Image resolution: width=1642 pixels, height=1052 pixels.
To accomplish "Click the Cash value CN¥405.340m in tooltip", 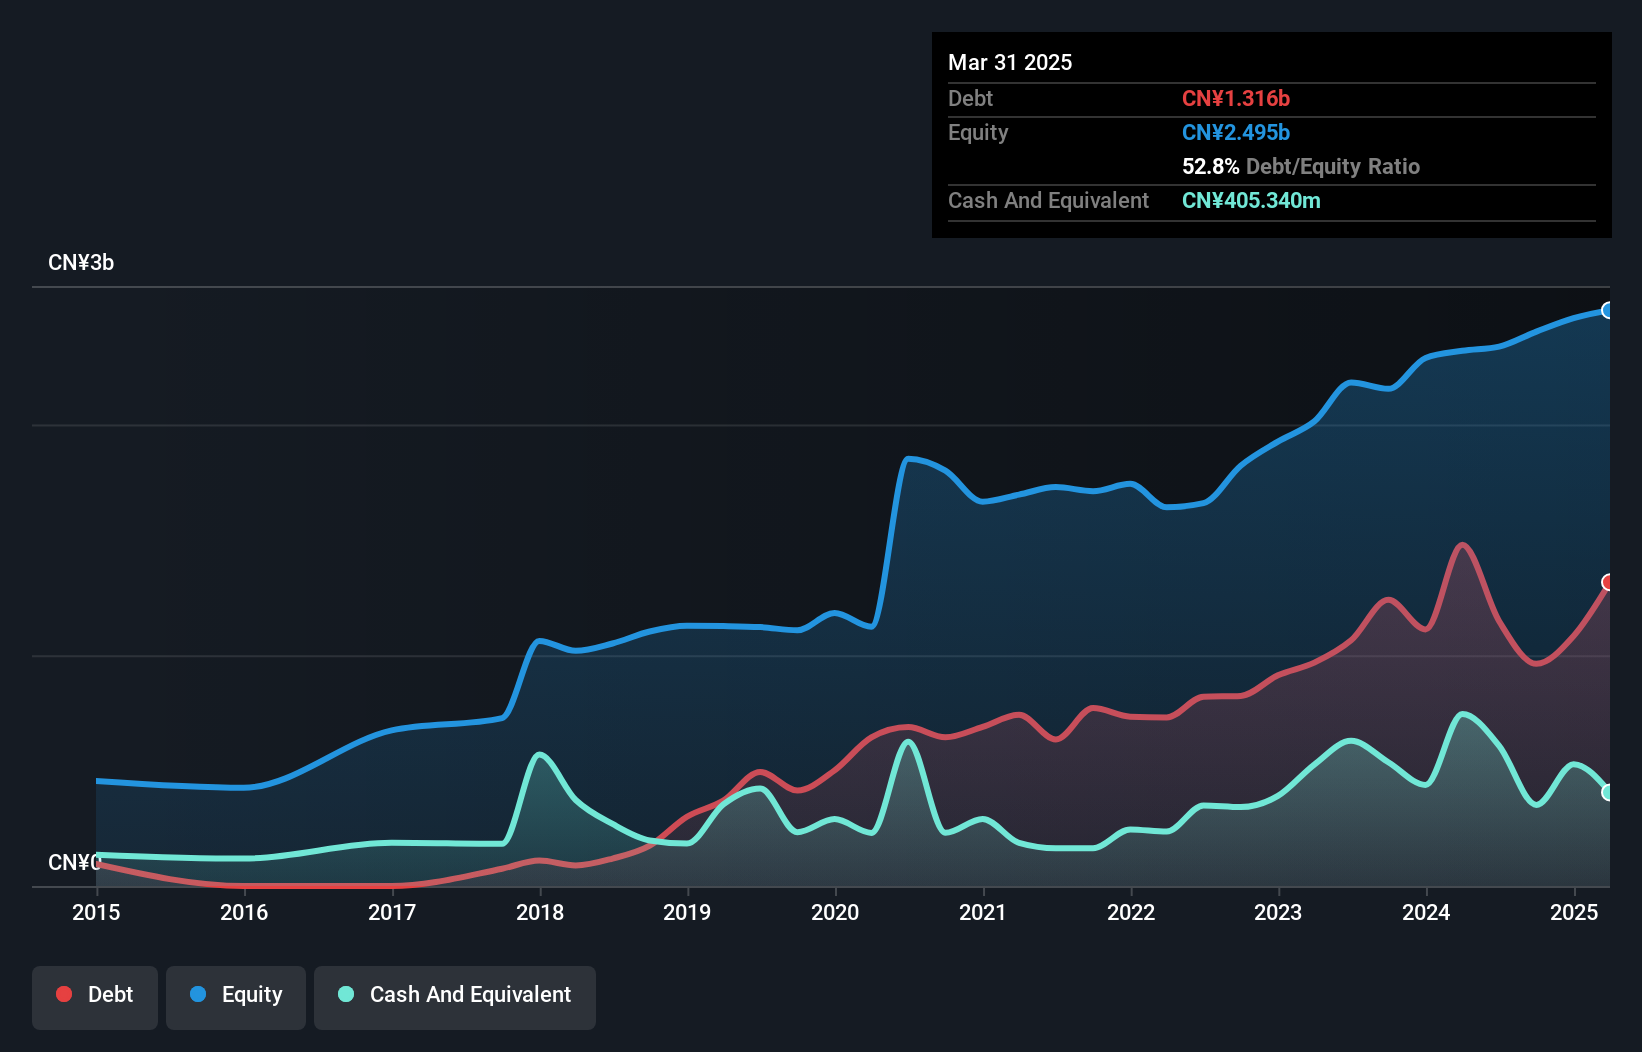I will [1251, 200].
